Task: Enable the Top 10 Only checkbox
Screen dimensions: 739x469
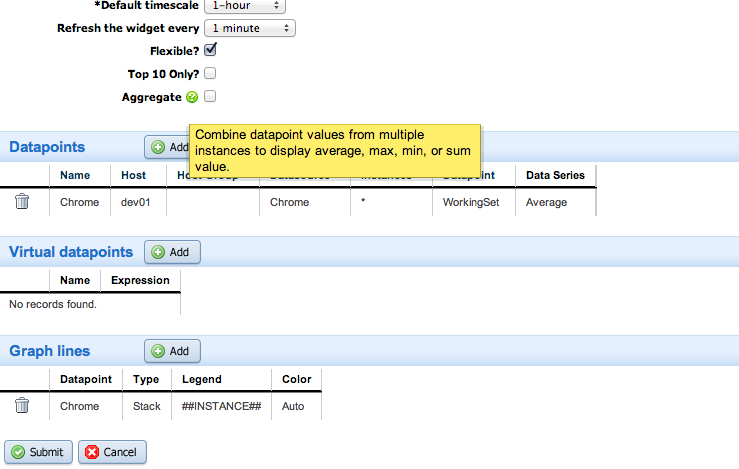Action: coord(210,73)
